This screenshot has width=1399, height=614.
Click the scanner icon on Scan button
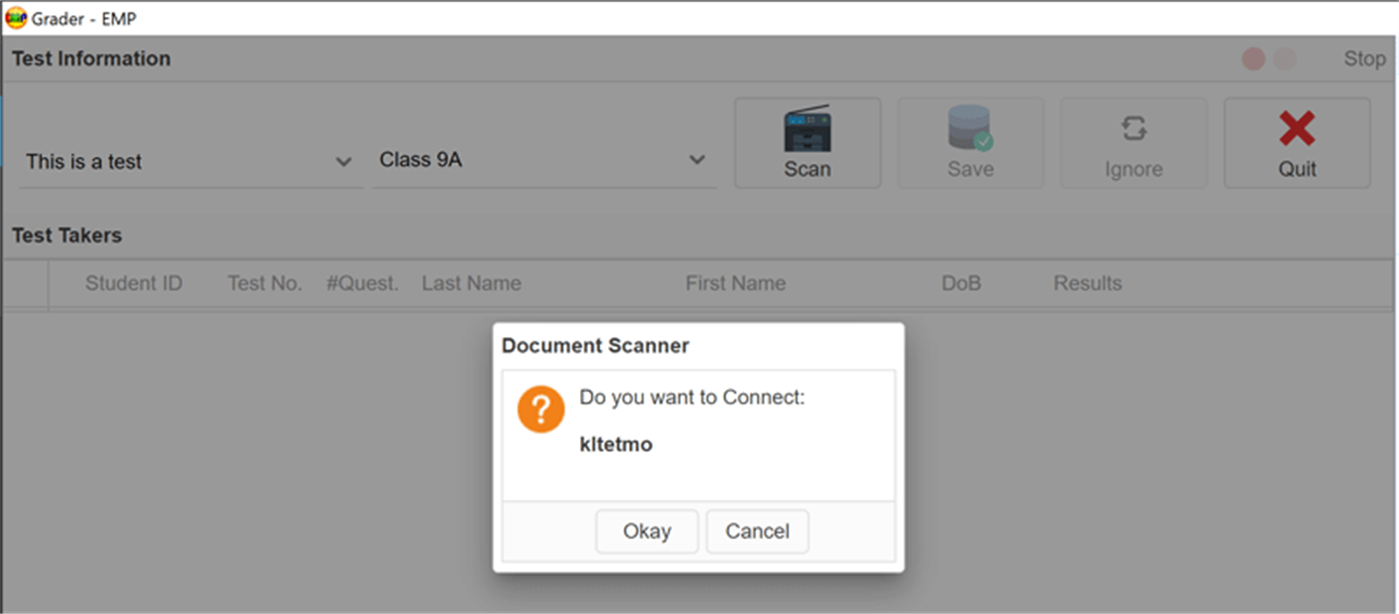tap(807, 129)
